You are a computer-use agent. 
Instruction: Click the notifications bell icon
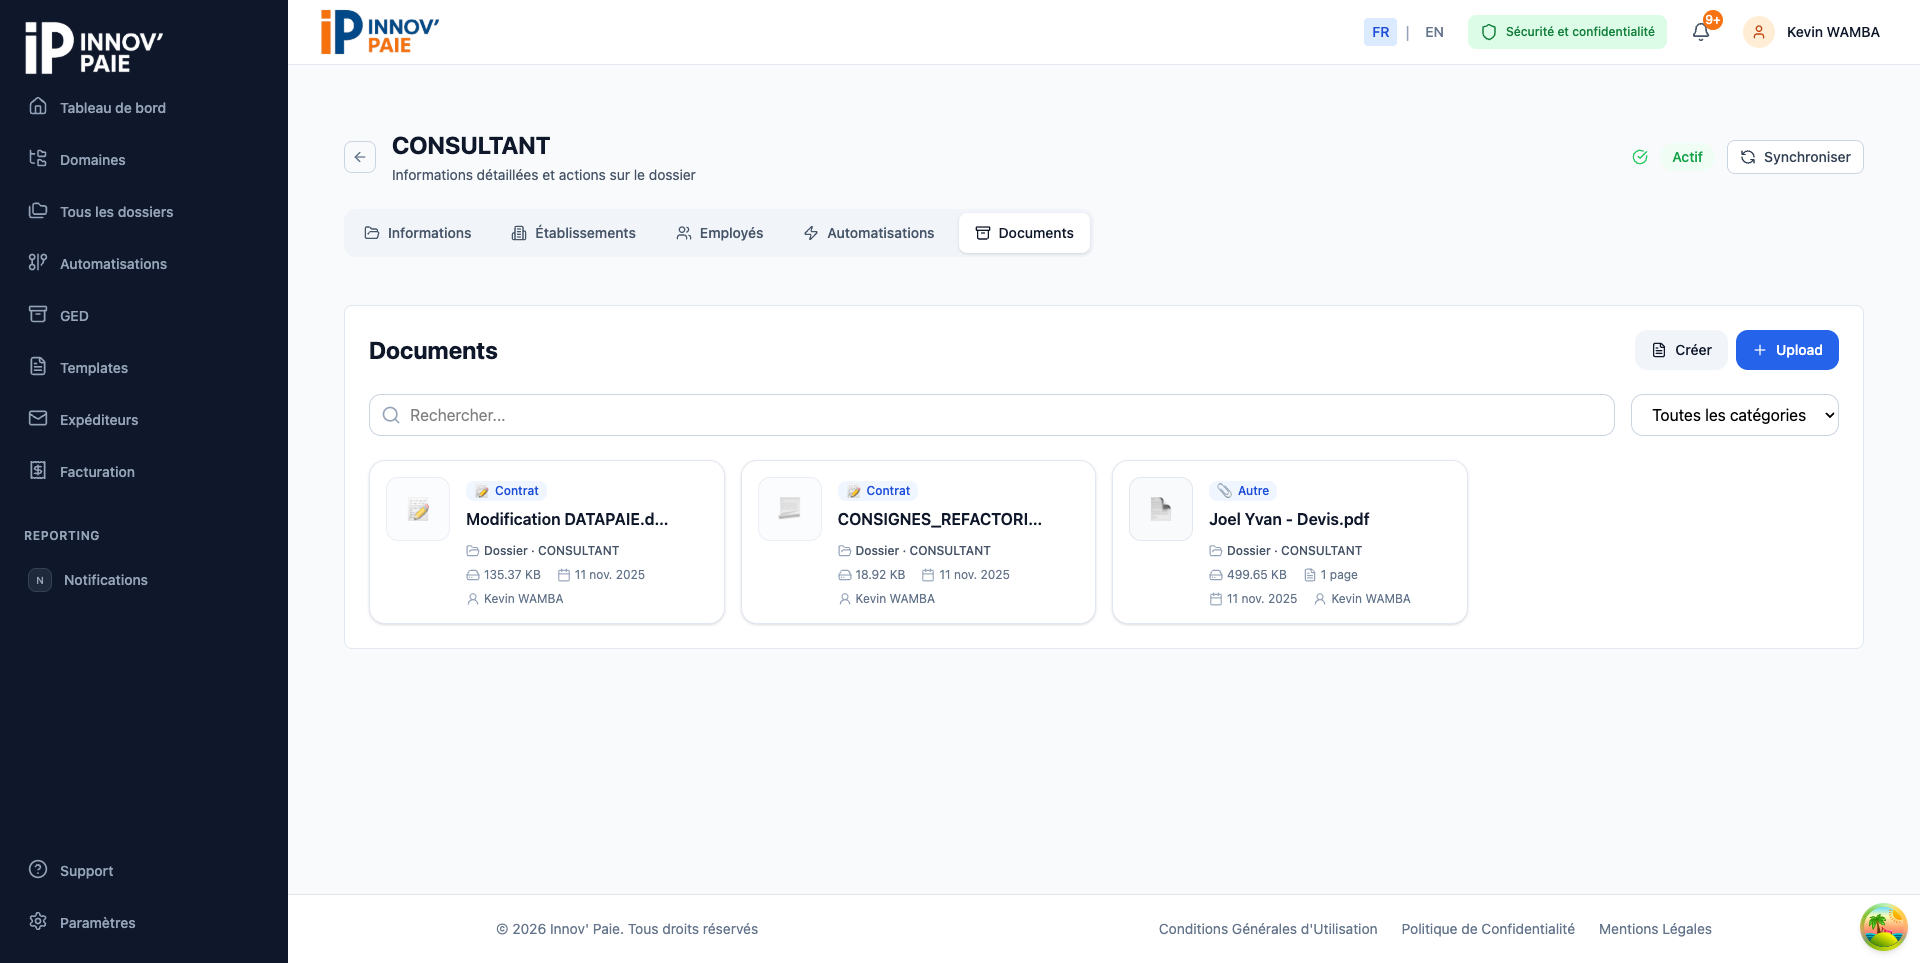click(1700, 32)
